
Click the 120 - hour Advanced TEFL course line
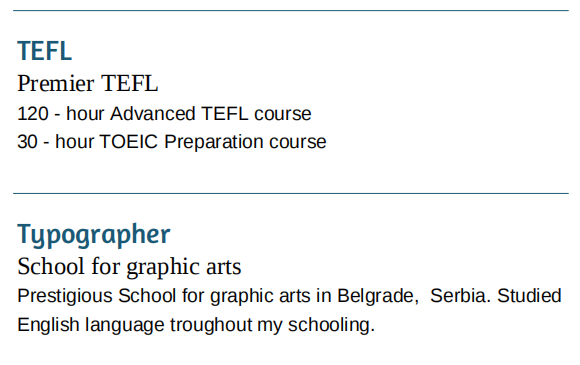coord(164,114)
